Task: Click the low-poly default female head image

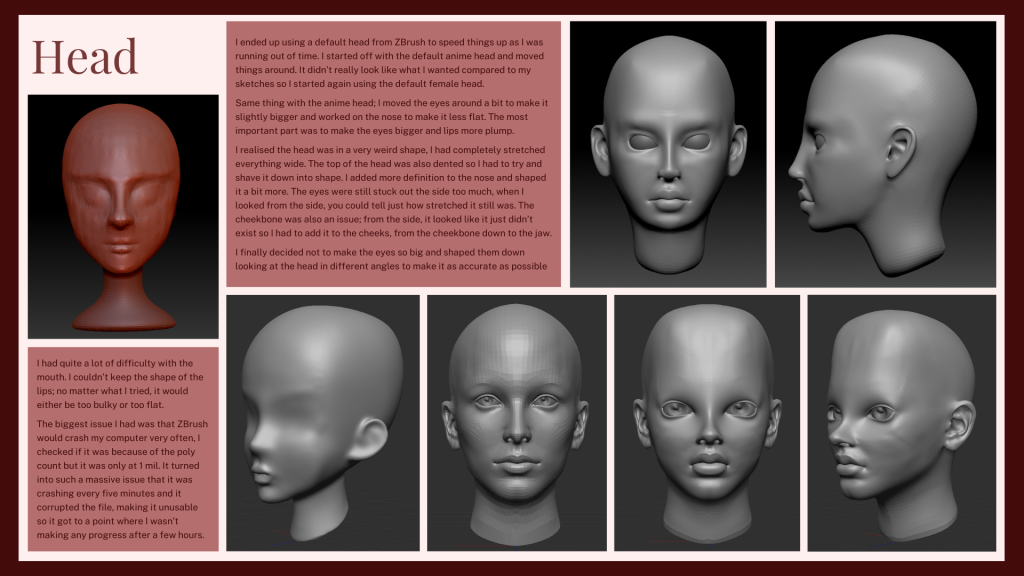Action: point(517,423)
